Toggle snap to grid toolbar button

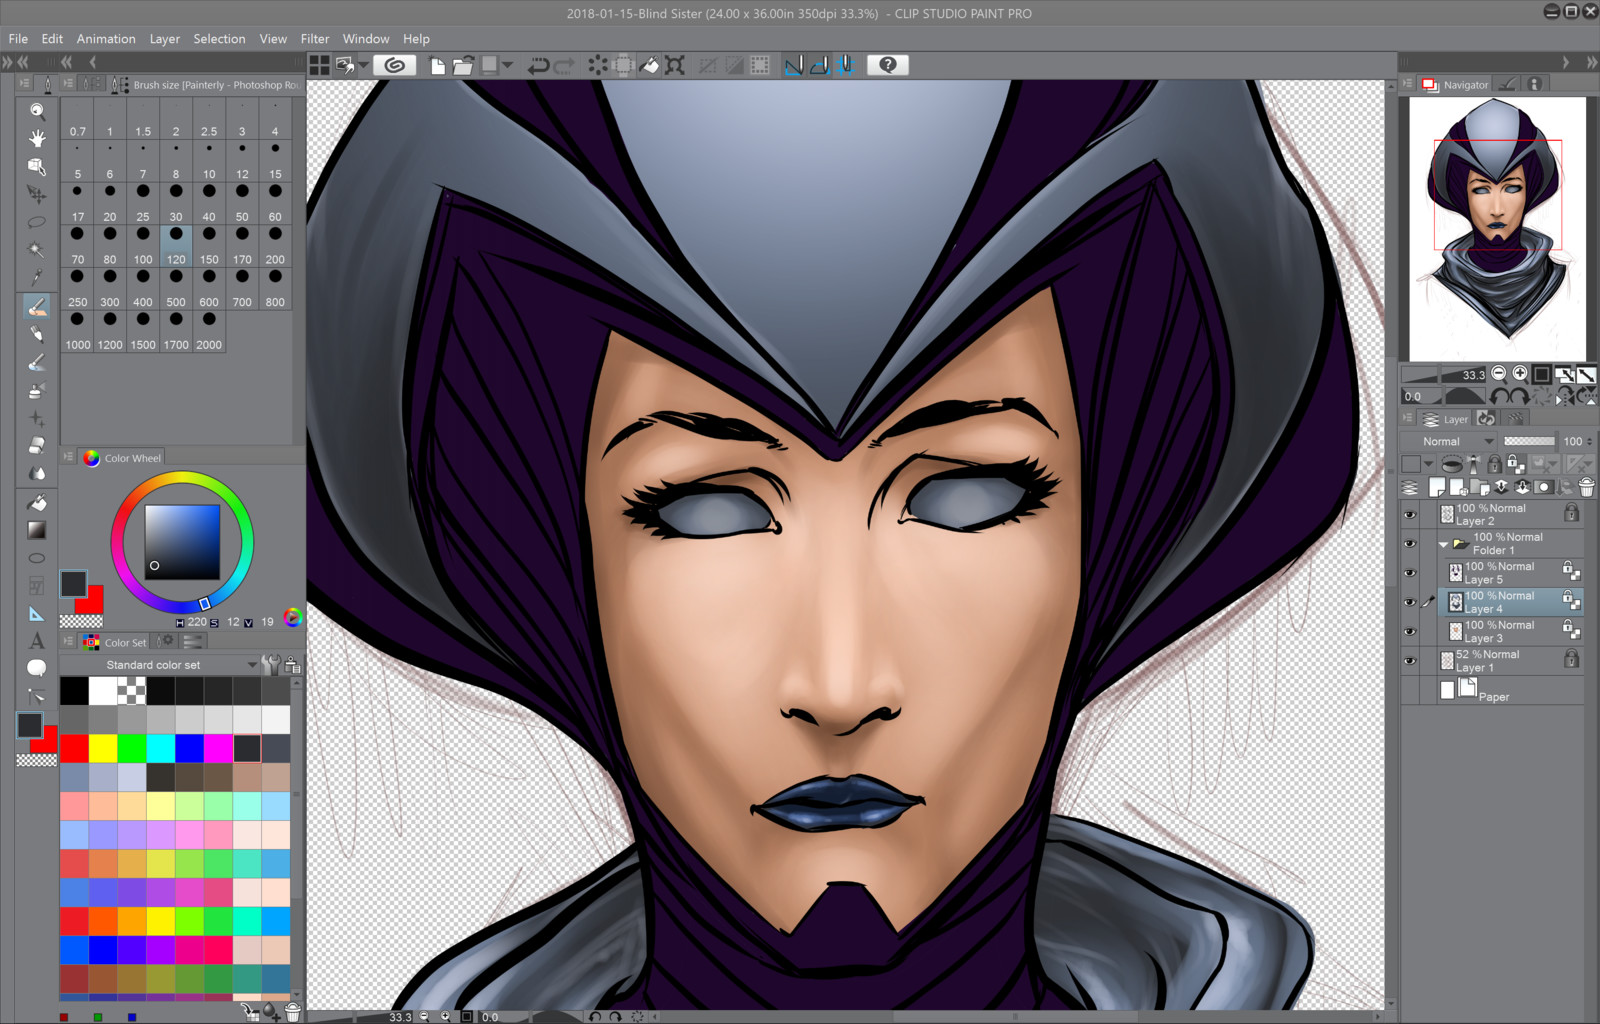pyautogui.click(x=846, y=65)
